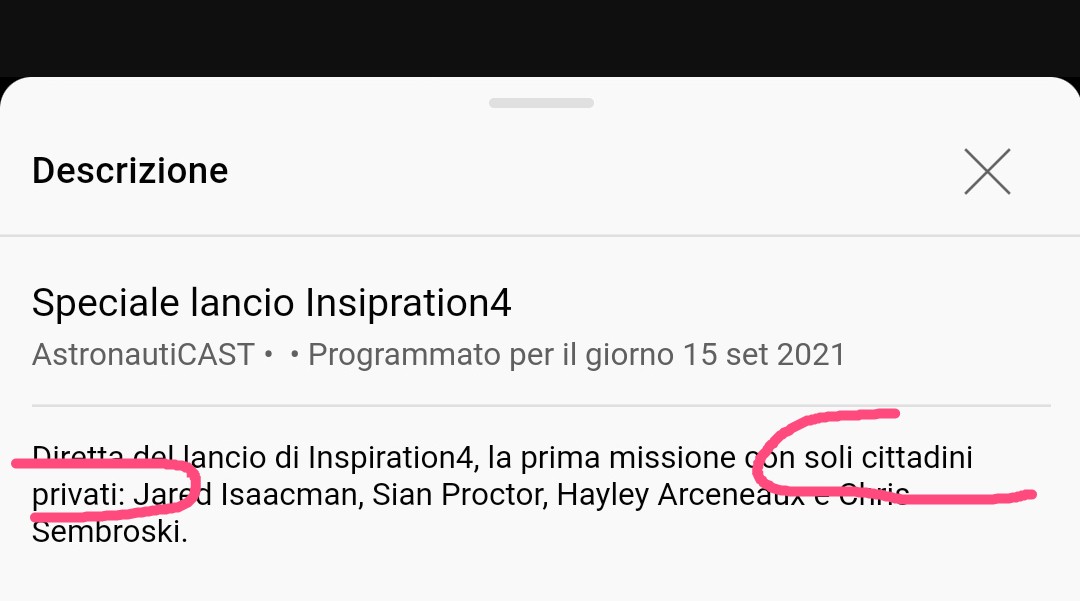The height and width of the screenshot is (601, 1080).
Task: Click the words prima missione
Action: pyautogui.click(x=627, y=458)
